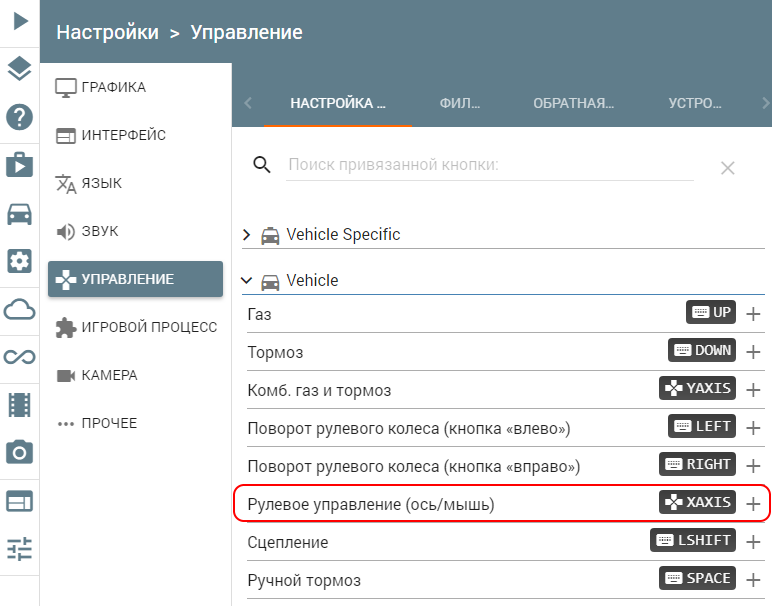Open the layers icon in the sidebar
The height and width of the screenshot is (606, 772).
[x=19, y=68]
